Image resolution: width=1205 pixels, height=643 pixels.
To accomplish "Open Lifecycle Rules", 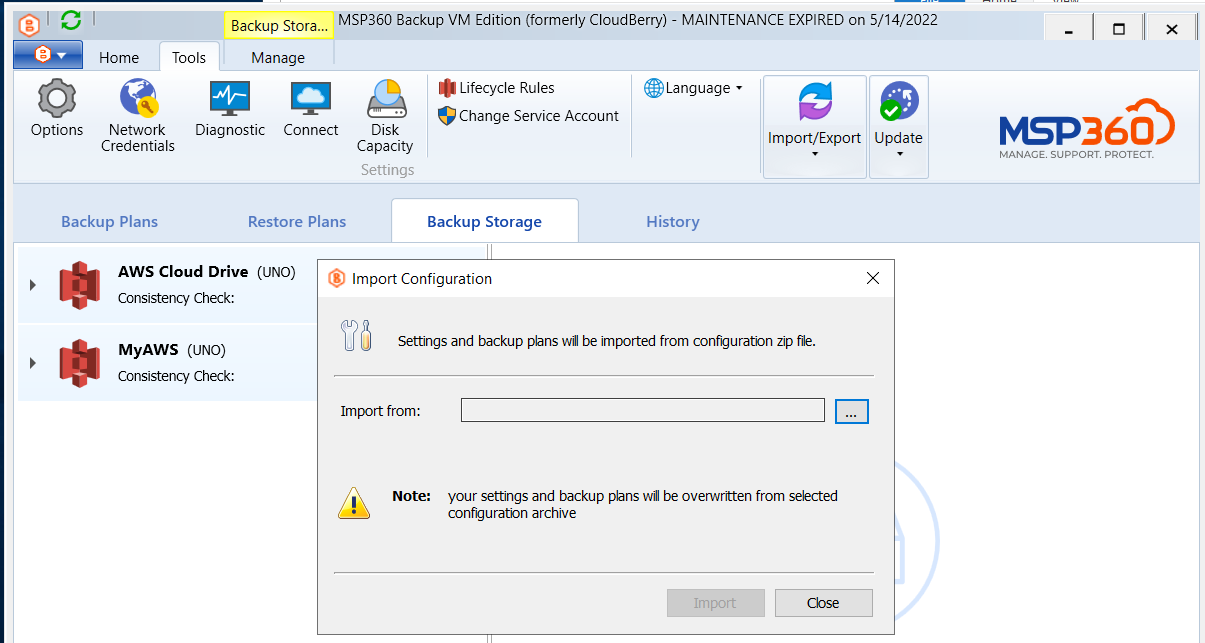I will [496, 88].
